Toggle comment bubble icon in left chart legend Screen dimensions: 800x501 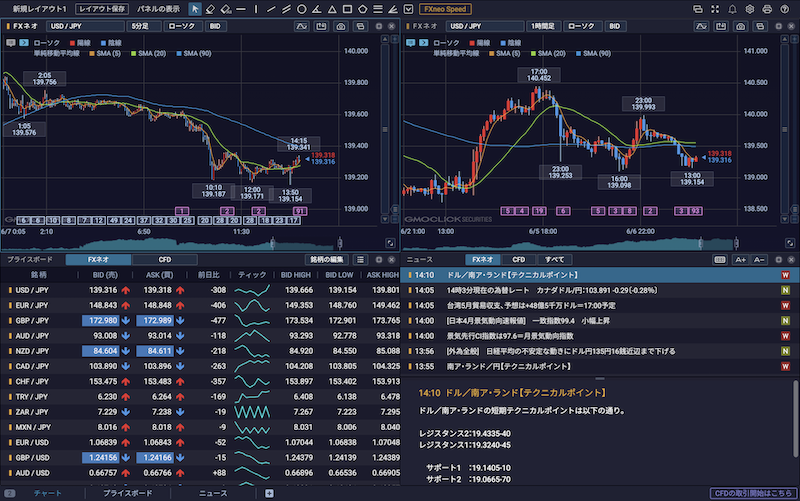point(11,43)
